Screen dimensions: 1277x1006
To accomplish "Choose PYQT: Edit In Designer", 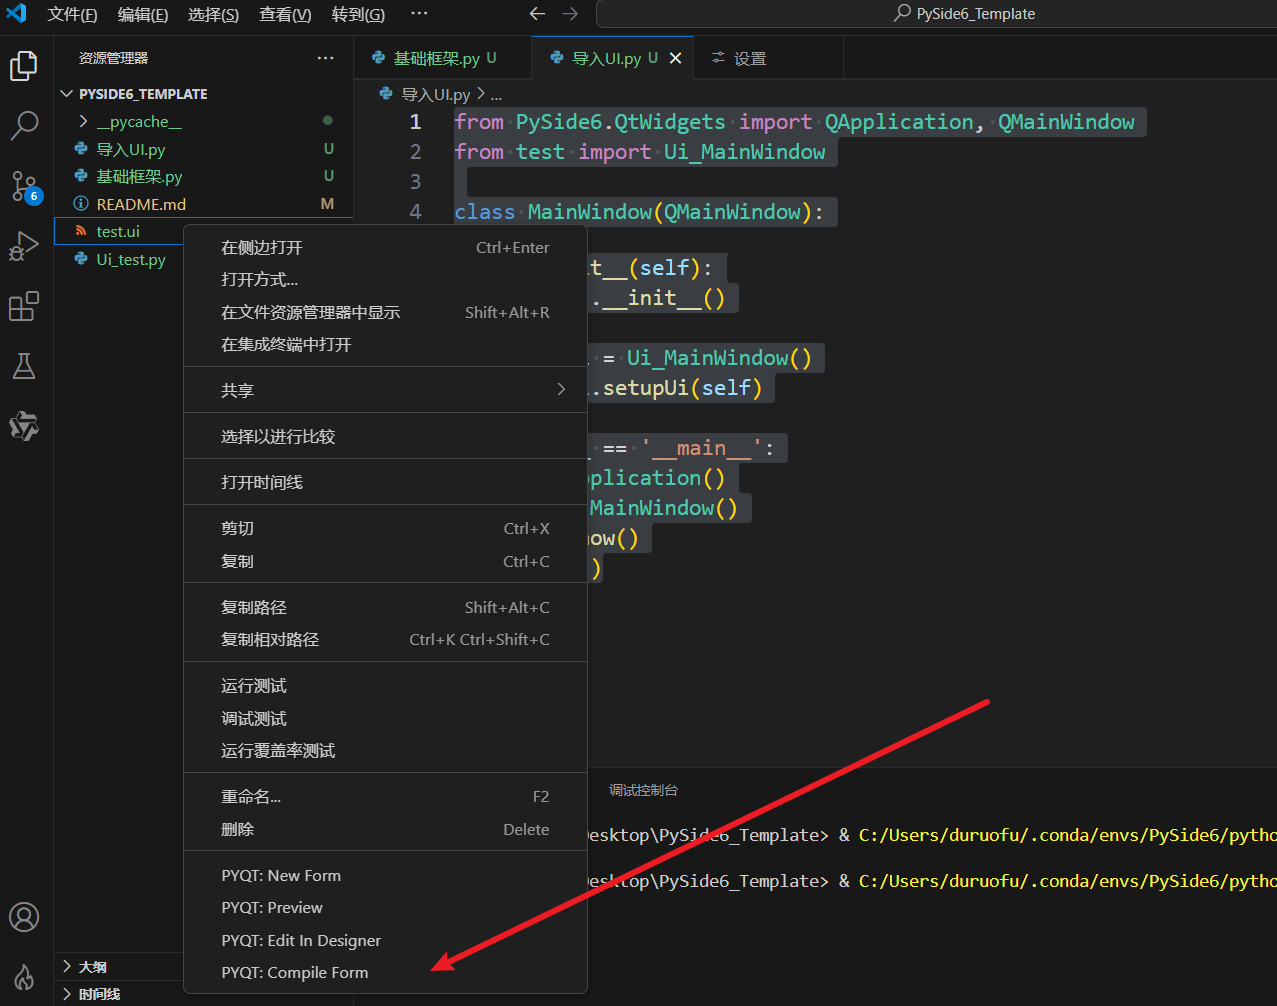I will [x=301, y=941].
